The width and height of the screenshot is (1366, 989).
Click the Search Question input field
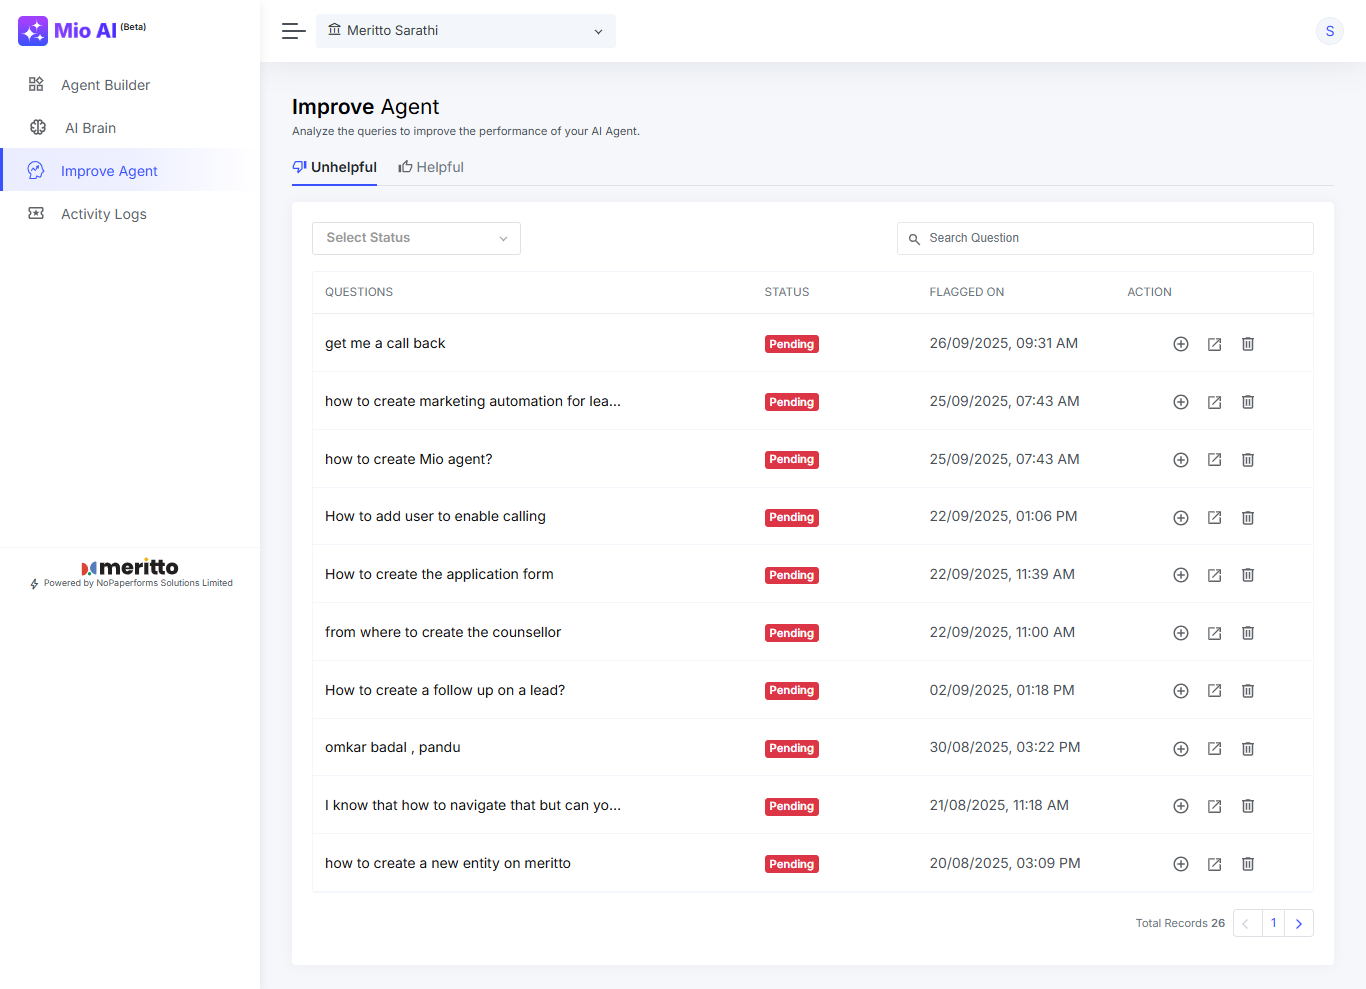[x=1110, y=238]
